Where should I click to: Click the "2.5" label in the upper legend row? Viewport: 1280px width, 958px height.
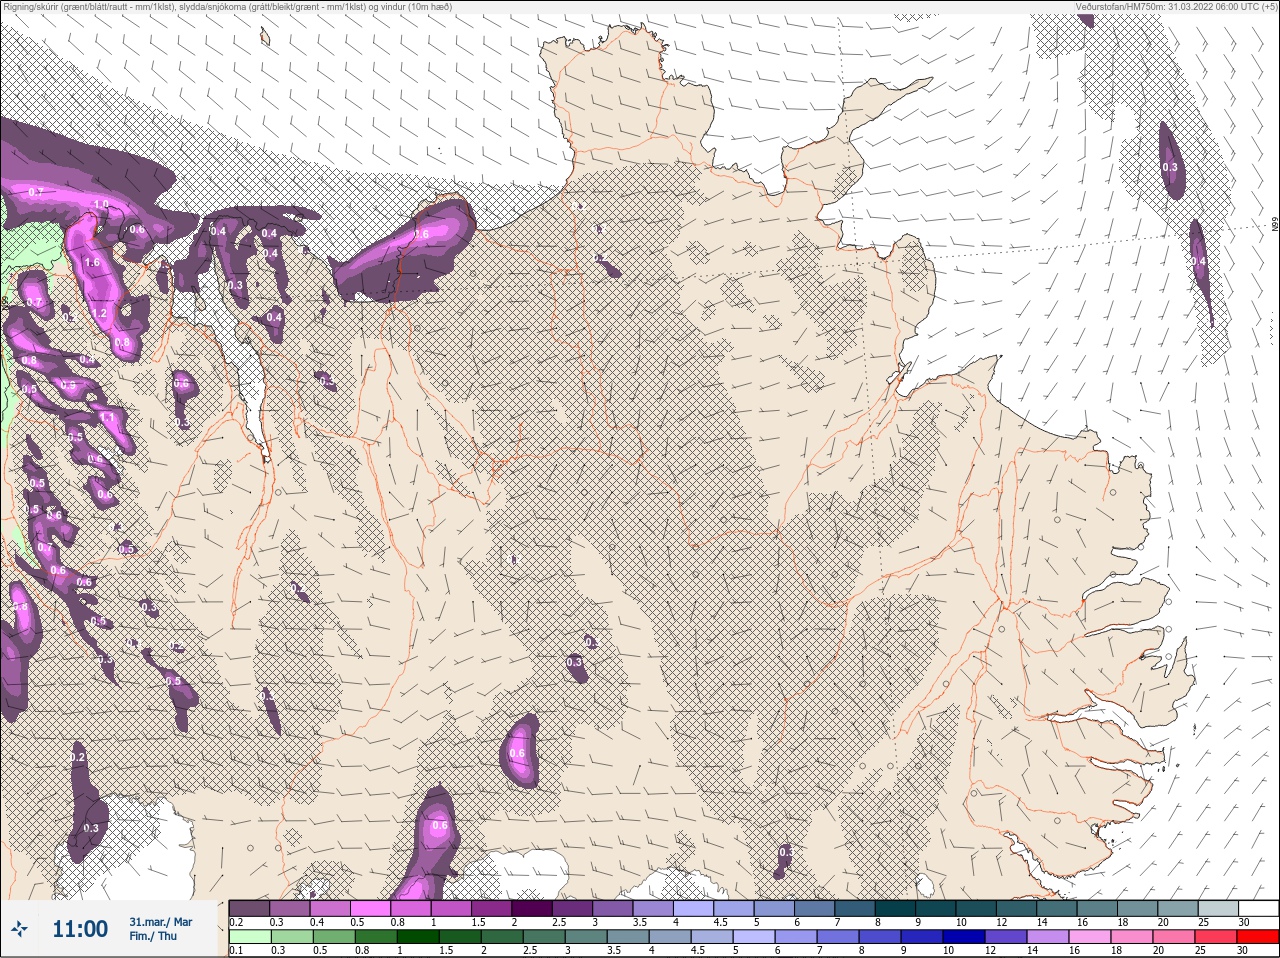(x=559, y=922)
